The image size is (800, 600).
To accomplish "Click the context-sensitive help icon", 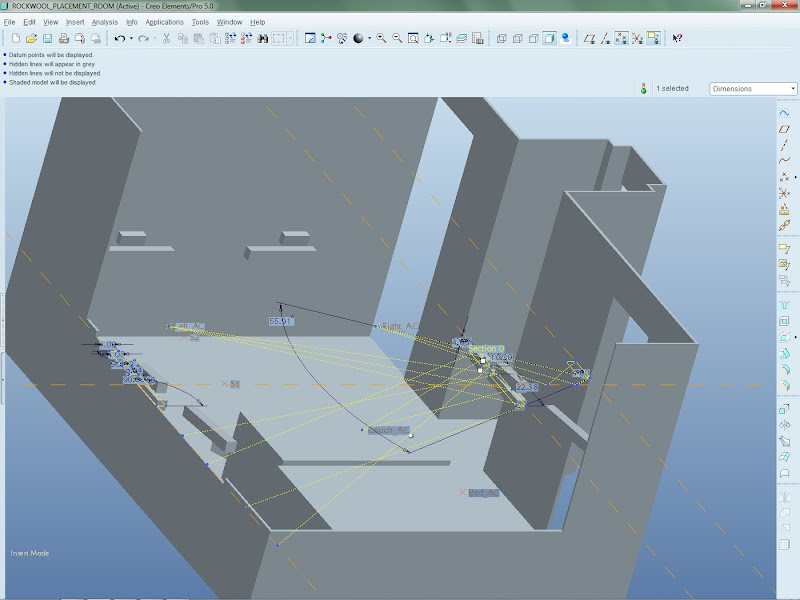I will (x=677, y=38).
